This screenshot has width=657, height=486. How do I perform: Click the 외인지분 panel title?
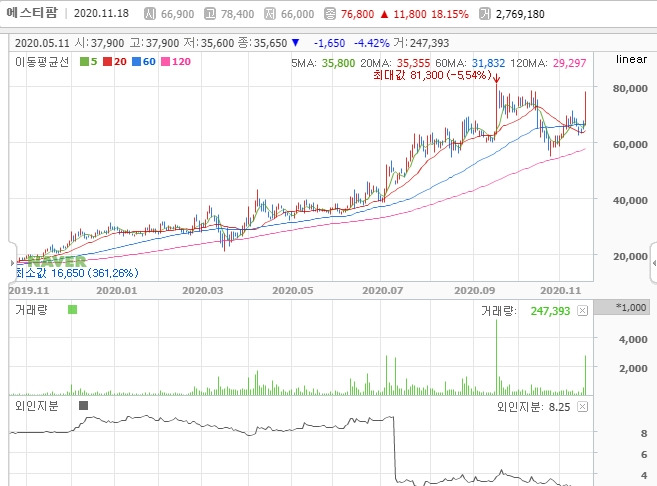click(37, 406)
